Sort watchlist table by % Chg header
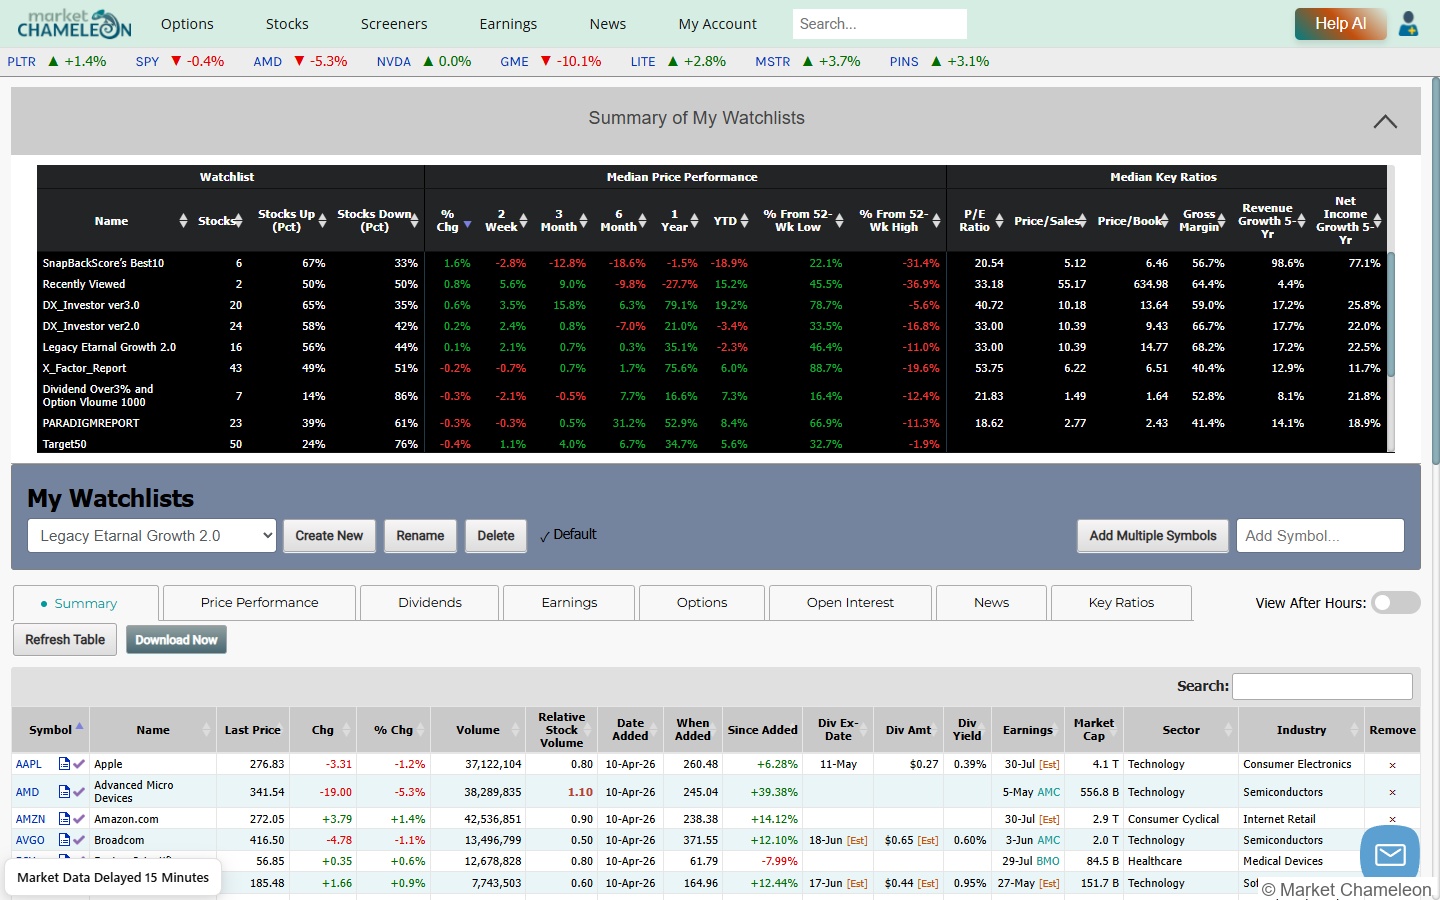This screenshot has height=900, width=1440. [394, 730]
